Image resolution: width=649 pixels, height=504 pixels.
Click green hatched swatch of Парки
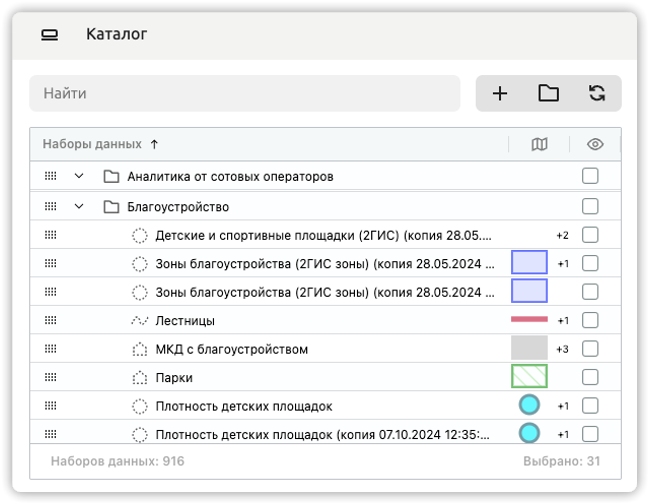tap(529, 376)
